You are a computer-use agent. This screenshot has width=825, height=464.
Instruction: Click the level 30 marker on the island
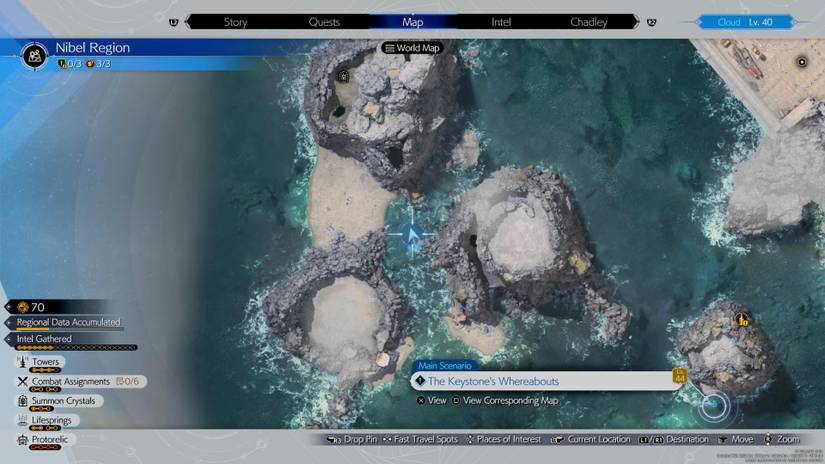click(x=742, y=320)
